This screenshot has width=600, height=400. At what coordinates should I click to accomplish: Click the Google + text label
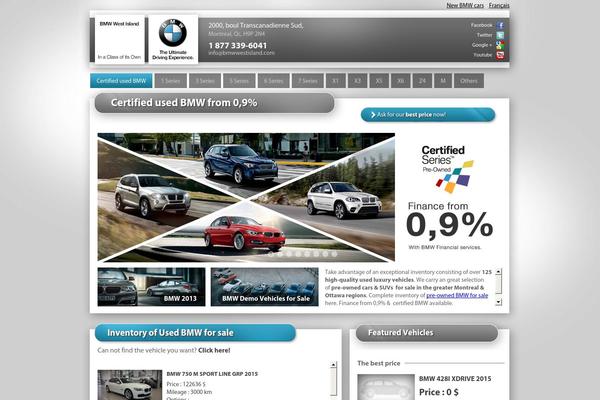point(482,45)
